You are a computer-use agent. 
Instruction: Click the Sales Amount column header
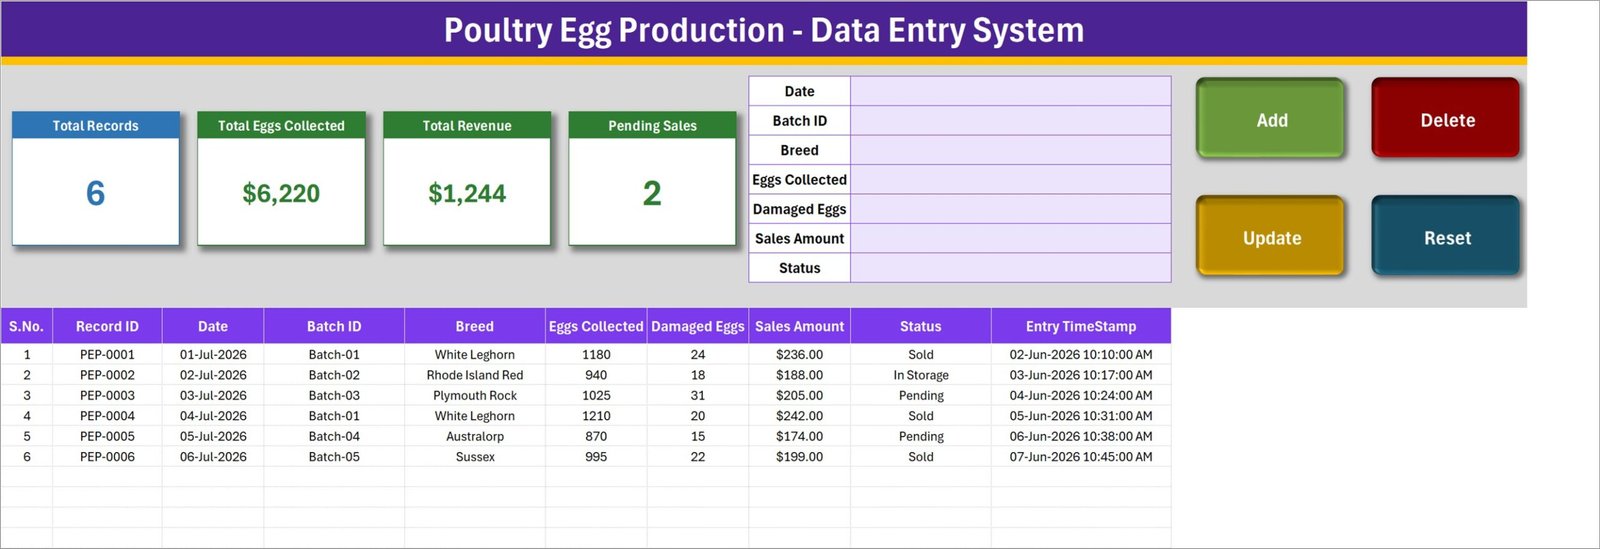pos(800,326)
